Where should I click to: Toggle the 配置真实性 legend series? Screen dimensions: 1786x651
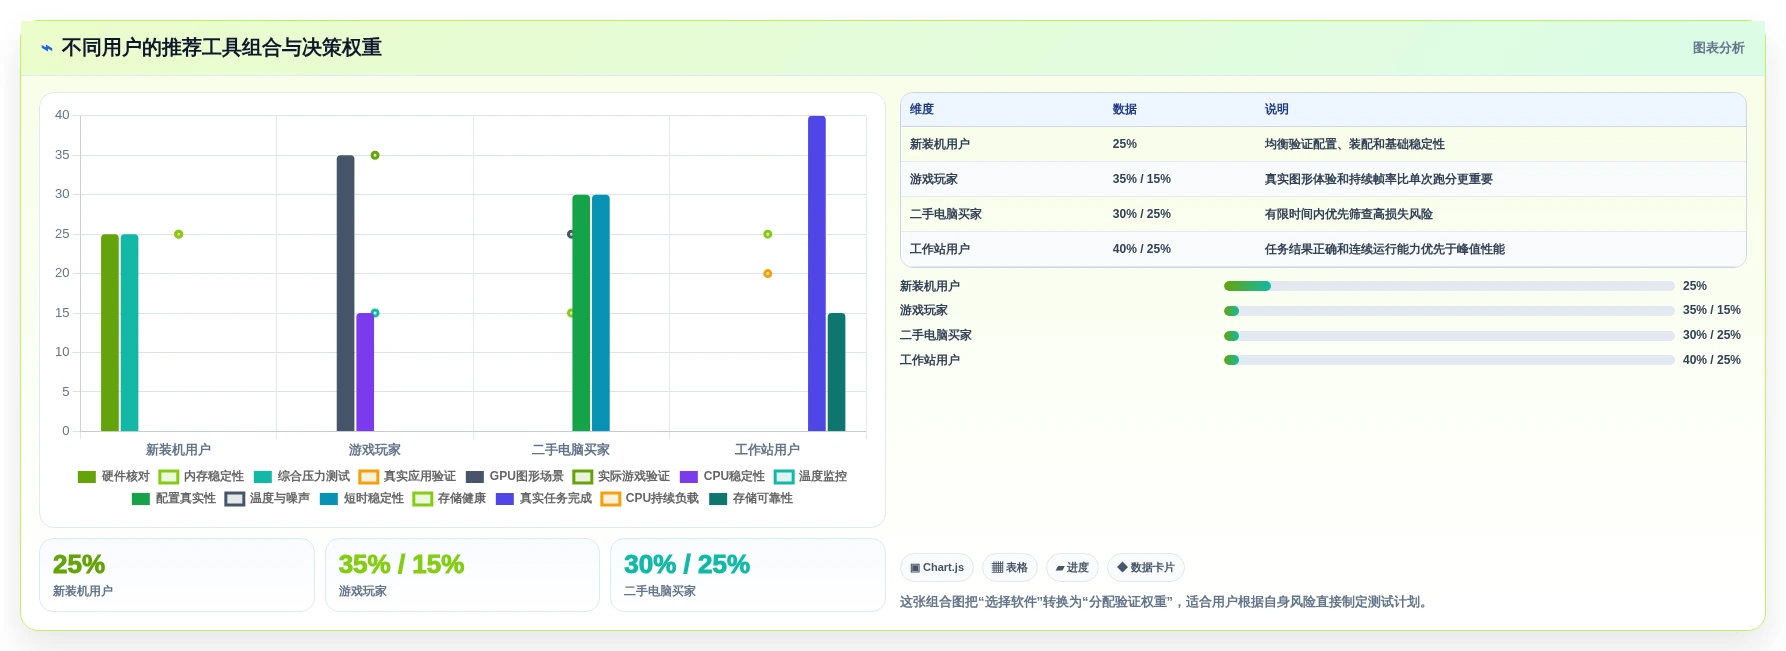point(174,499)
